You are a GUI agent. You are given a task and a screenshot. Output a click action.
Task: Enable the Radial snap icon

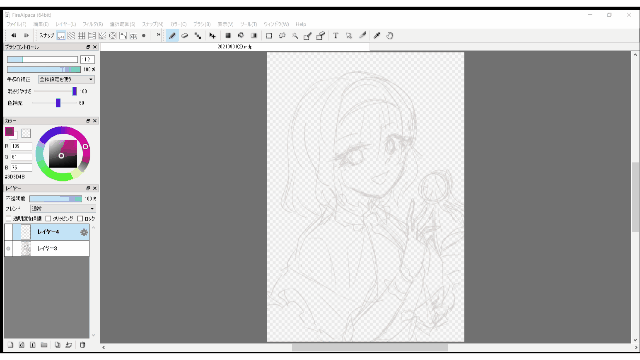click(x=102, y=36)
